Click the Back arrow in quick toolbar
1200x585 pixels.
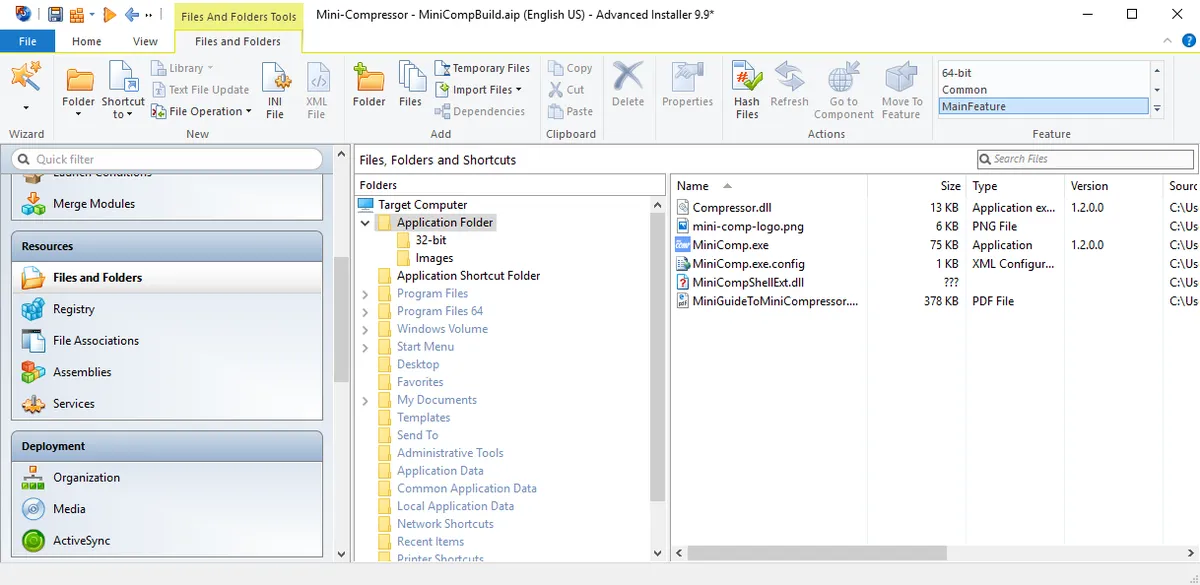(132, 14)
